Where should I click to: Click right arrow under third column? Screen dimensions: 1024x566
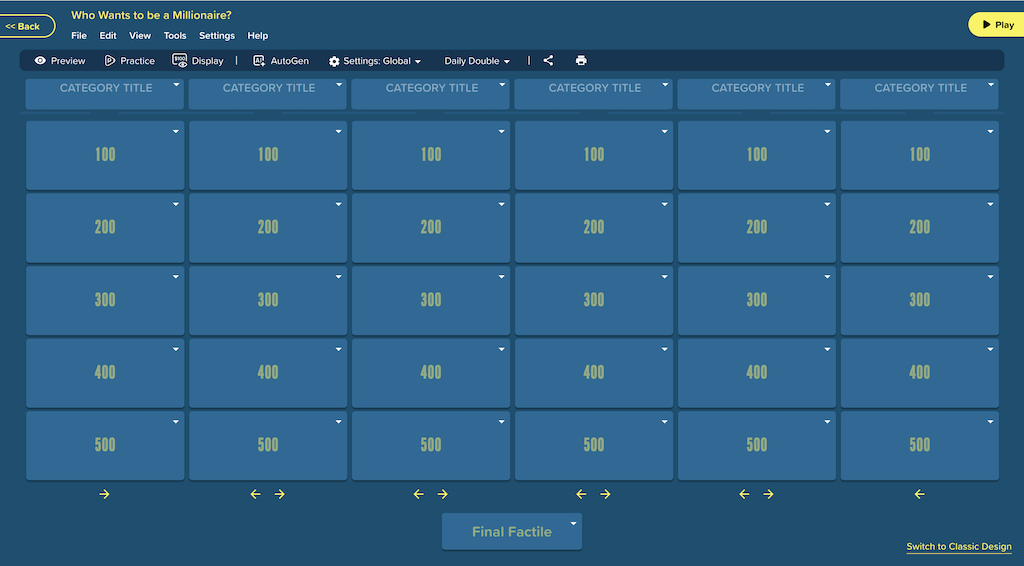[x=443, y=494]
